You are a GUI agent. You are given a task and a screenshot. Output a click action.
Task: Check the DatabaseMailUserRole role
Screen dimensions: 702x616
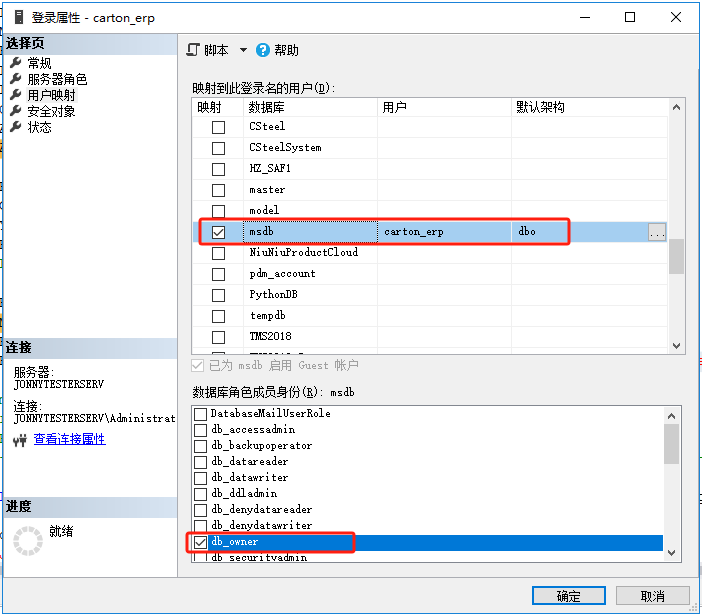(x=200, y=414)
